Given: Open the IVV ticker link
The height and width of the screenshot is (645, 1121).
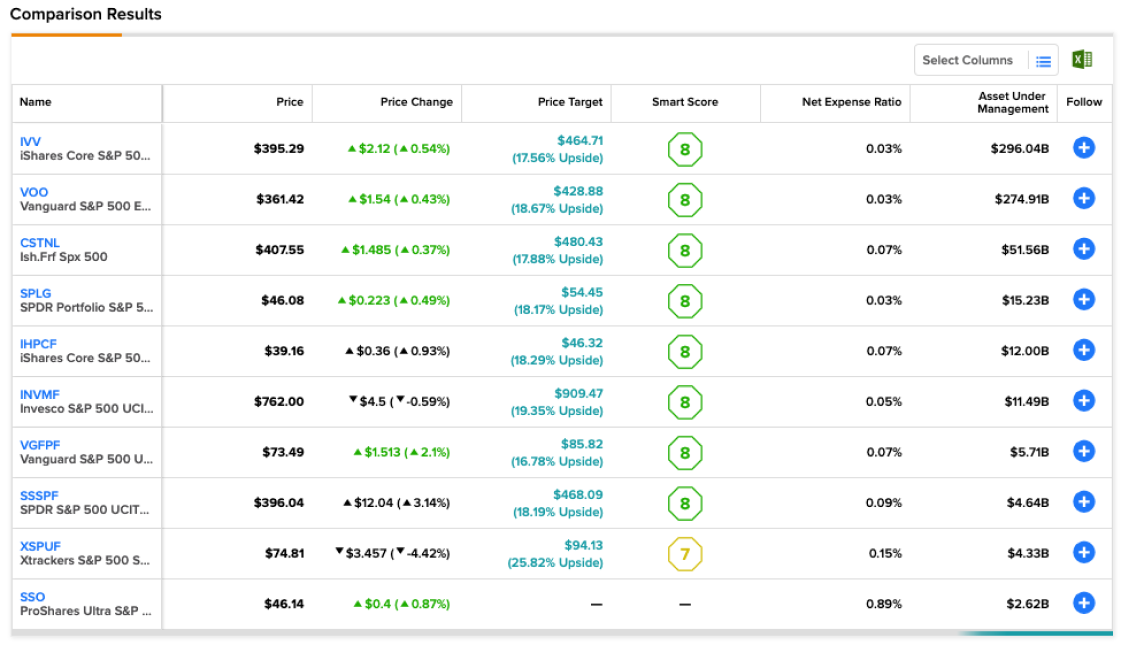Looking at the screenshot, I should (30, 142).
